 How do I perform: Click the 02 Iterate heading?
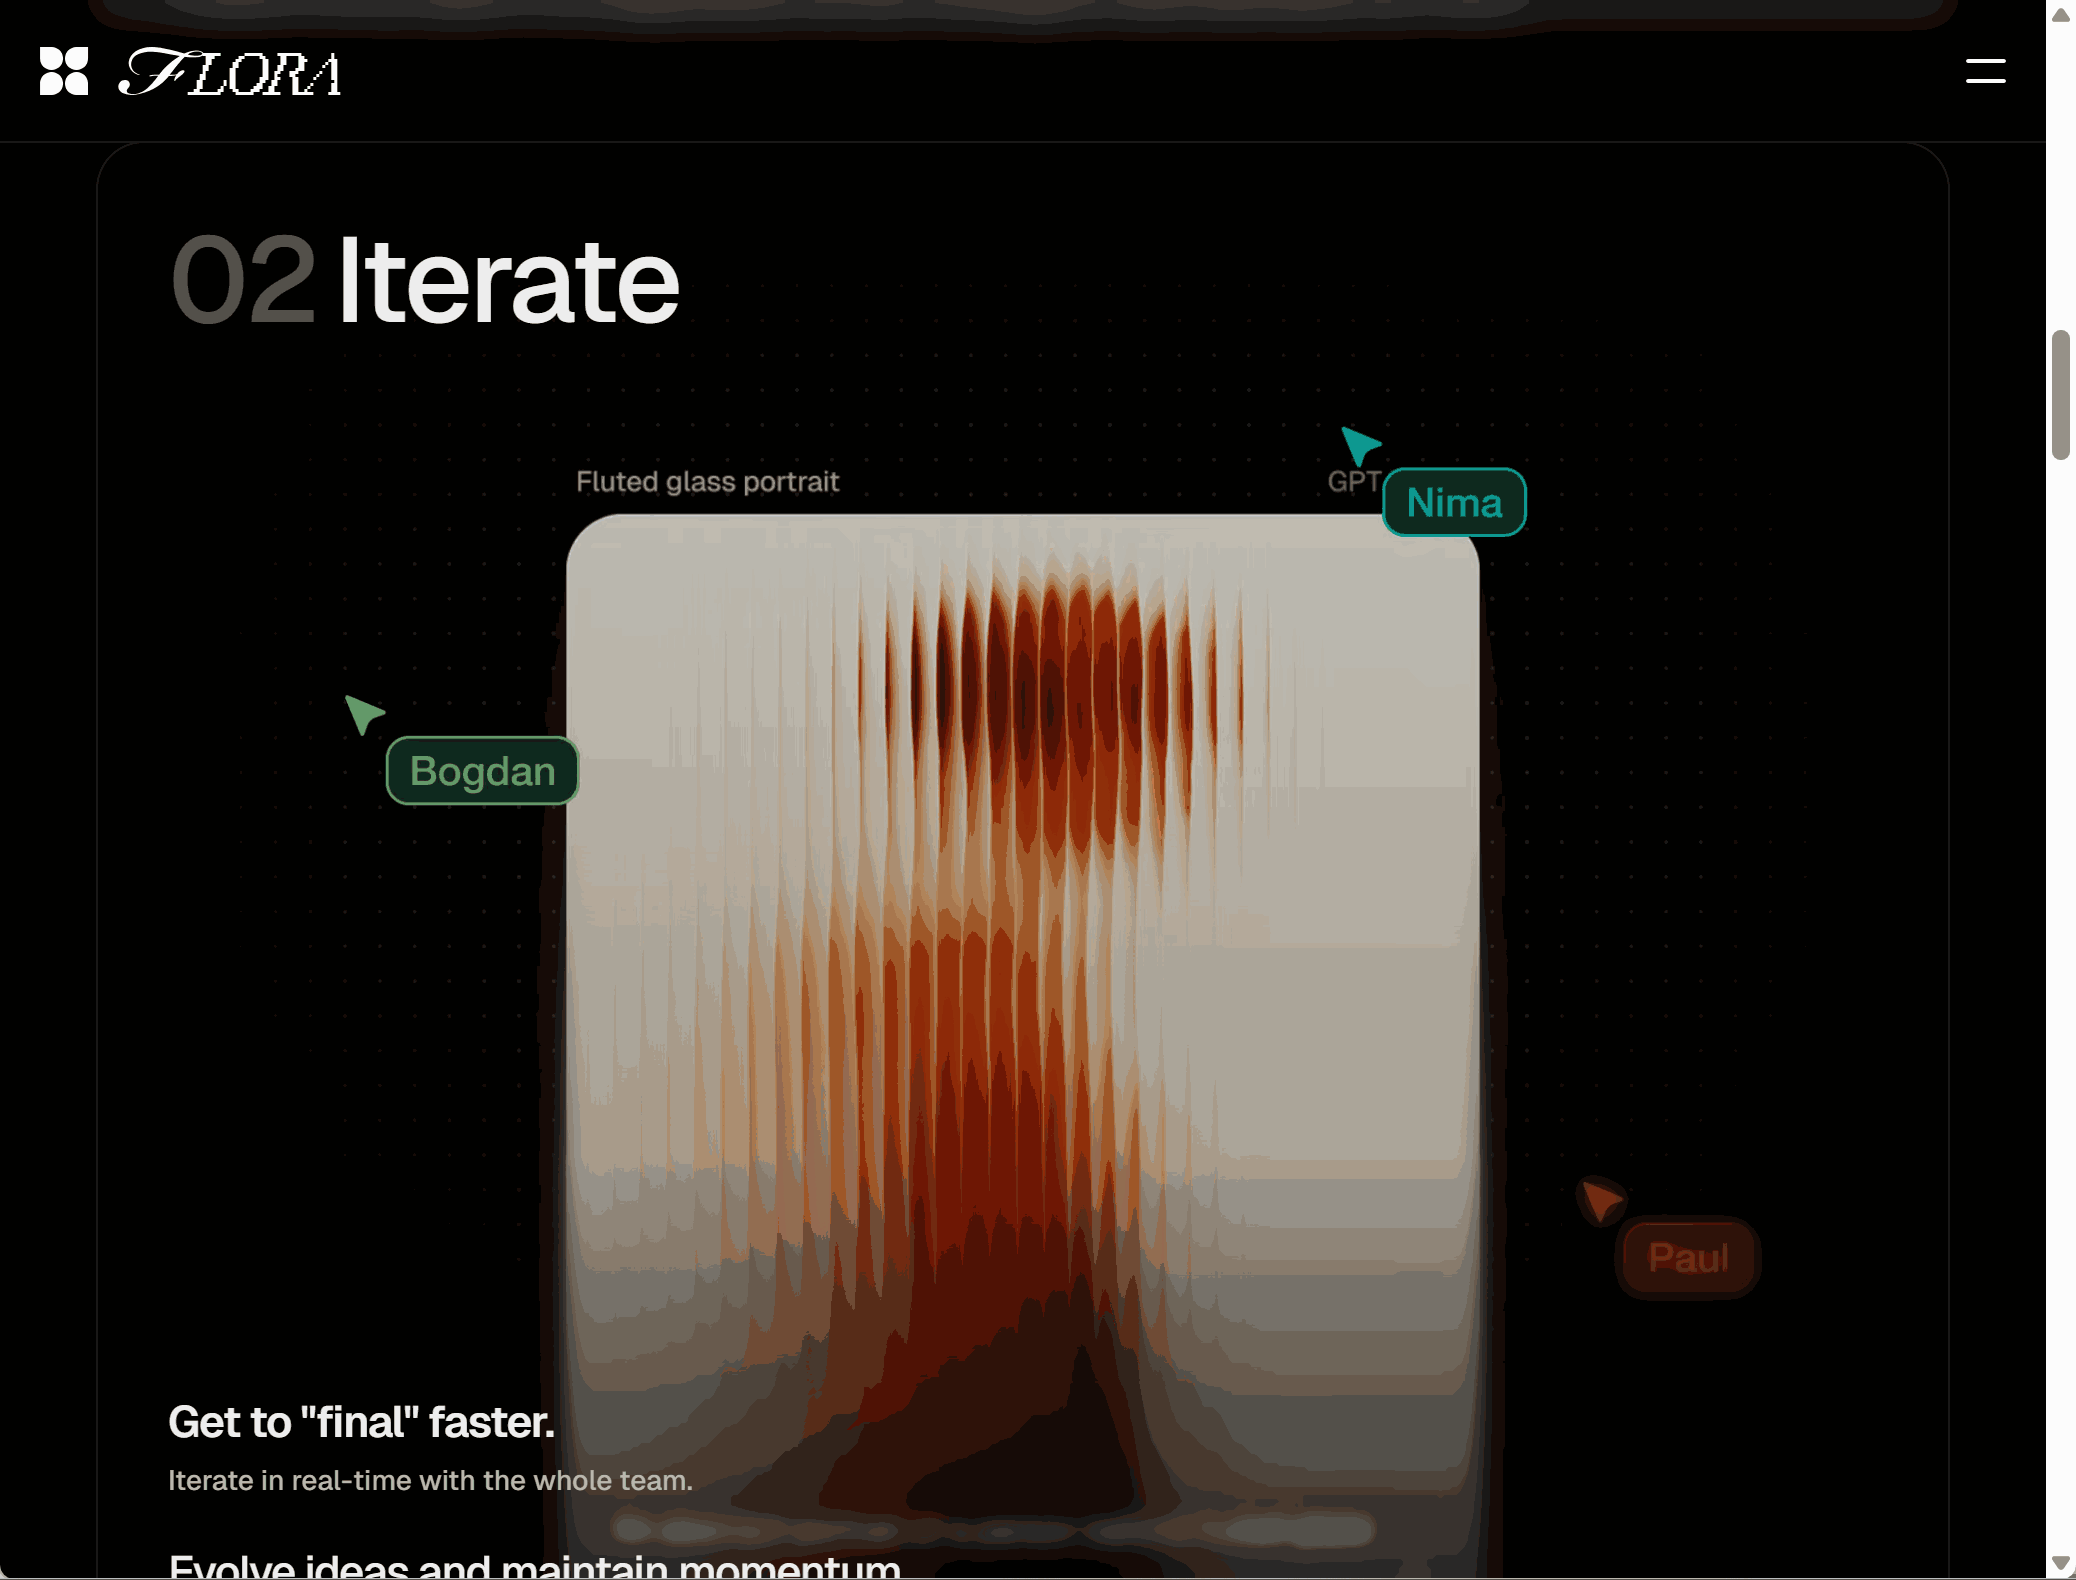(508, 281)
